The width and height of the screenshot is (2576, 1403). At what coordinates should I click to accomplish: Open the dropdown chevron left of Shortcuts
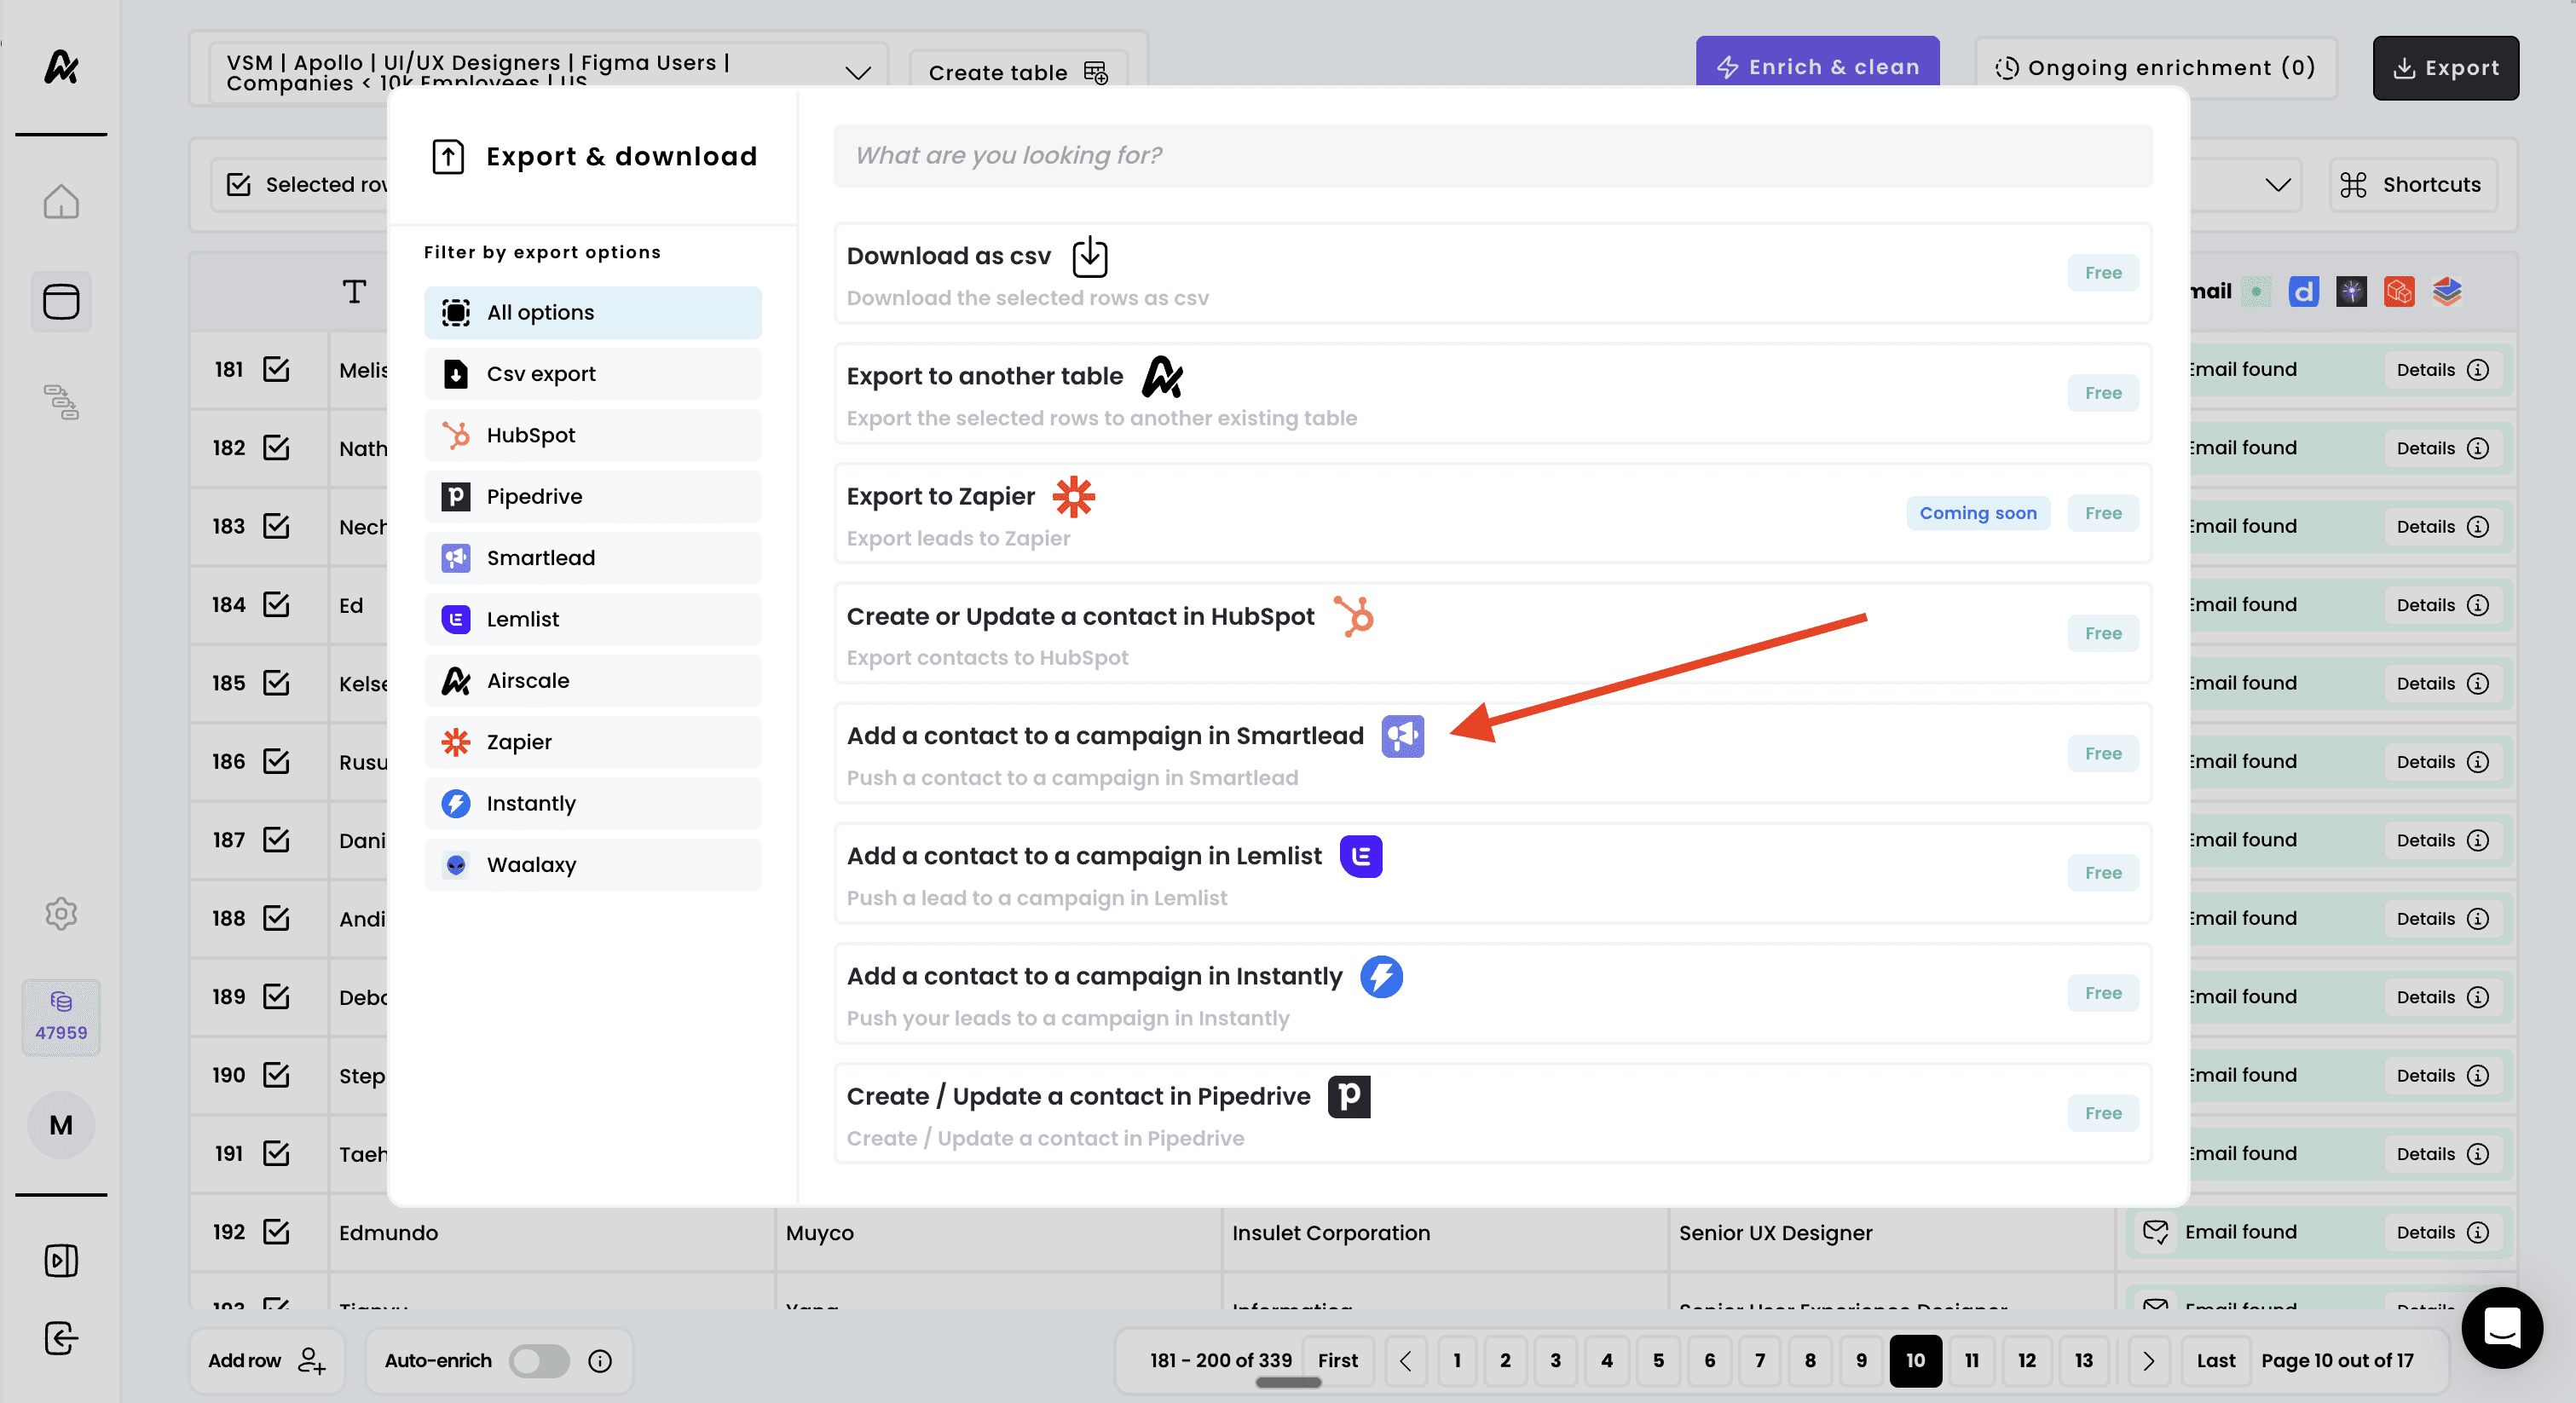tap(2277, 184)
